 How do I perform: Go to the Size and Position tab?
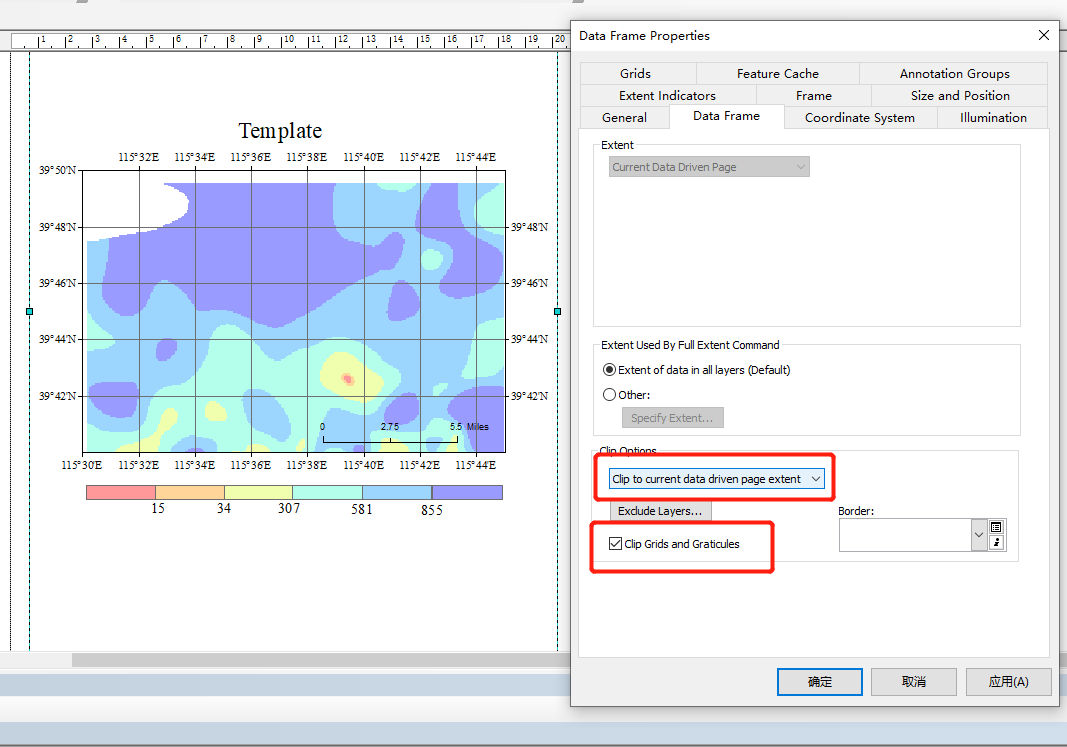pos(959,95)
